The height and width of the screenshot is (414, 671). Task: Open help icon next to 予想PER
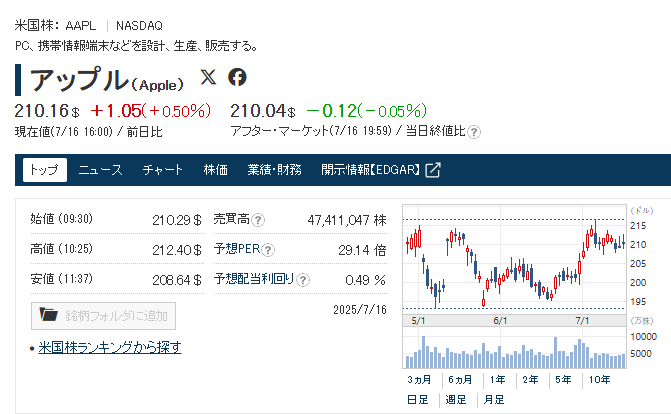[268, 250]
